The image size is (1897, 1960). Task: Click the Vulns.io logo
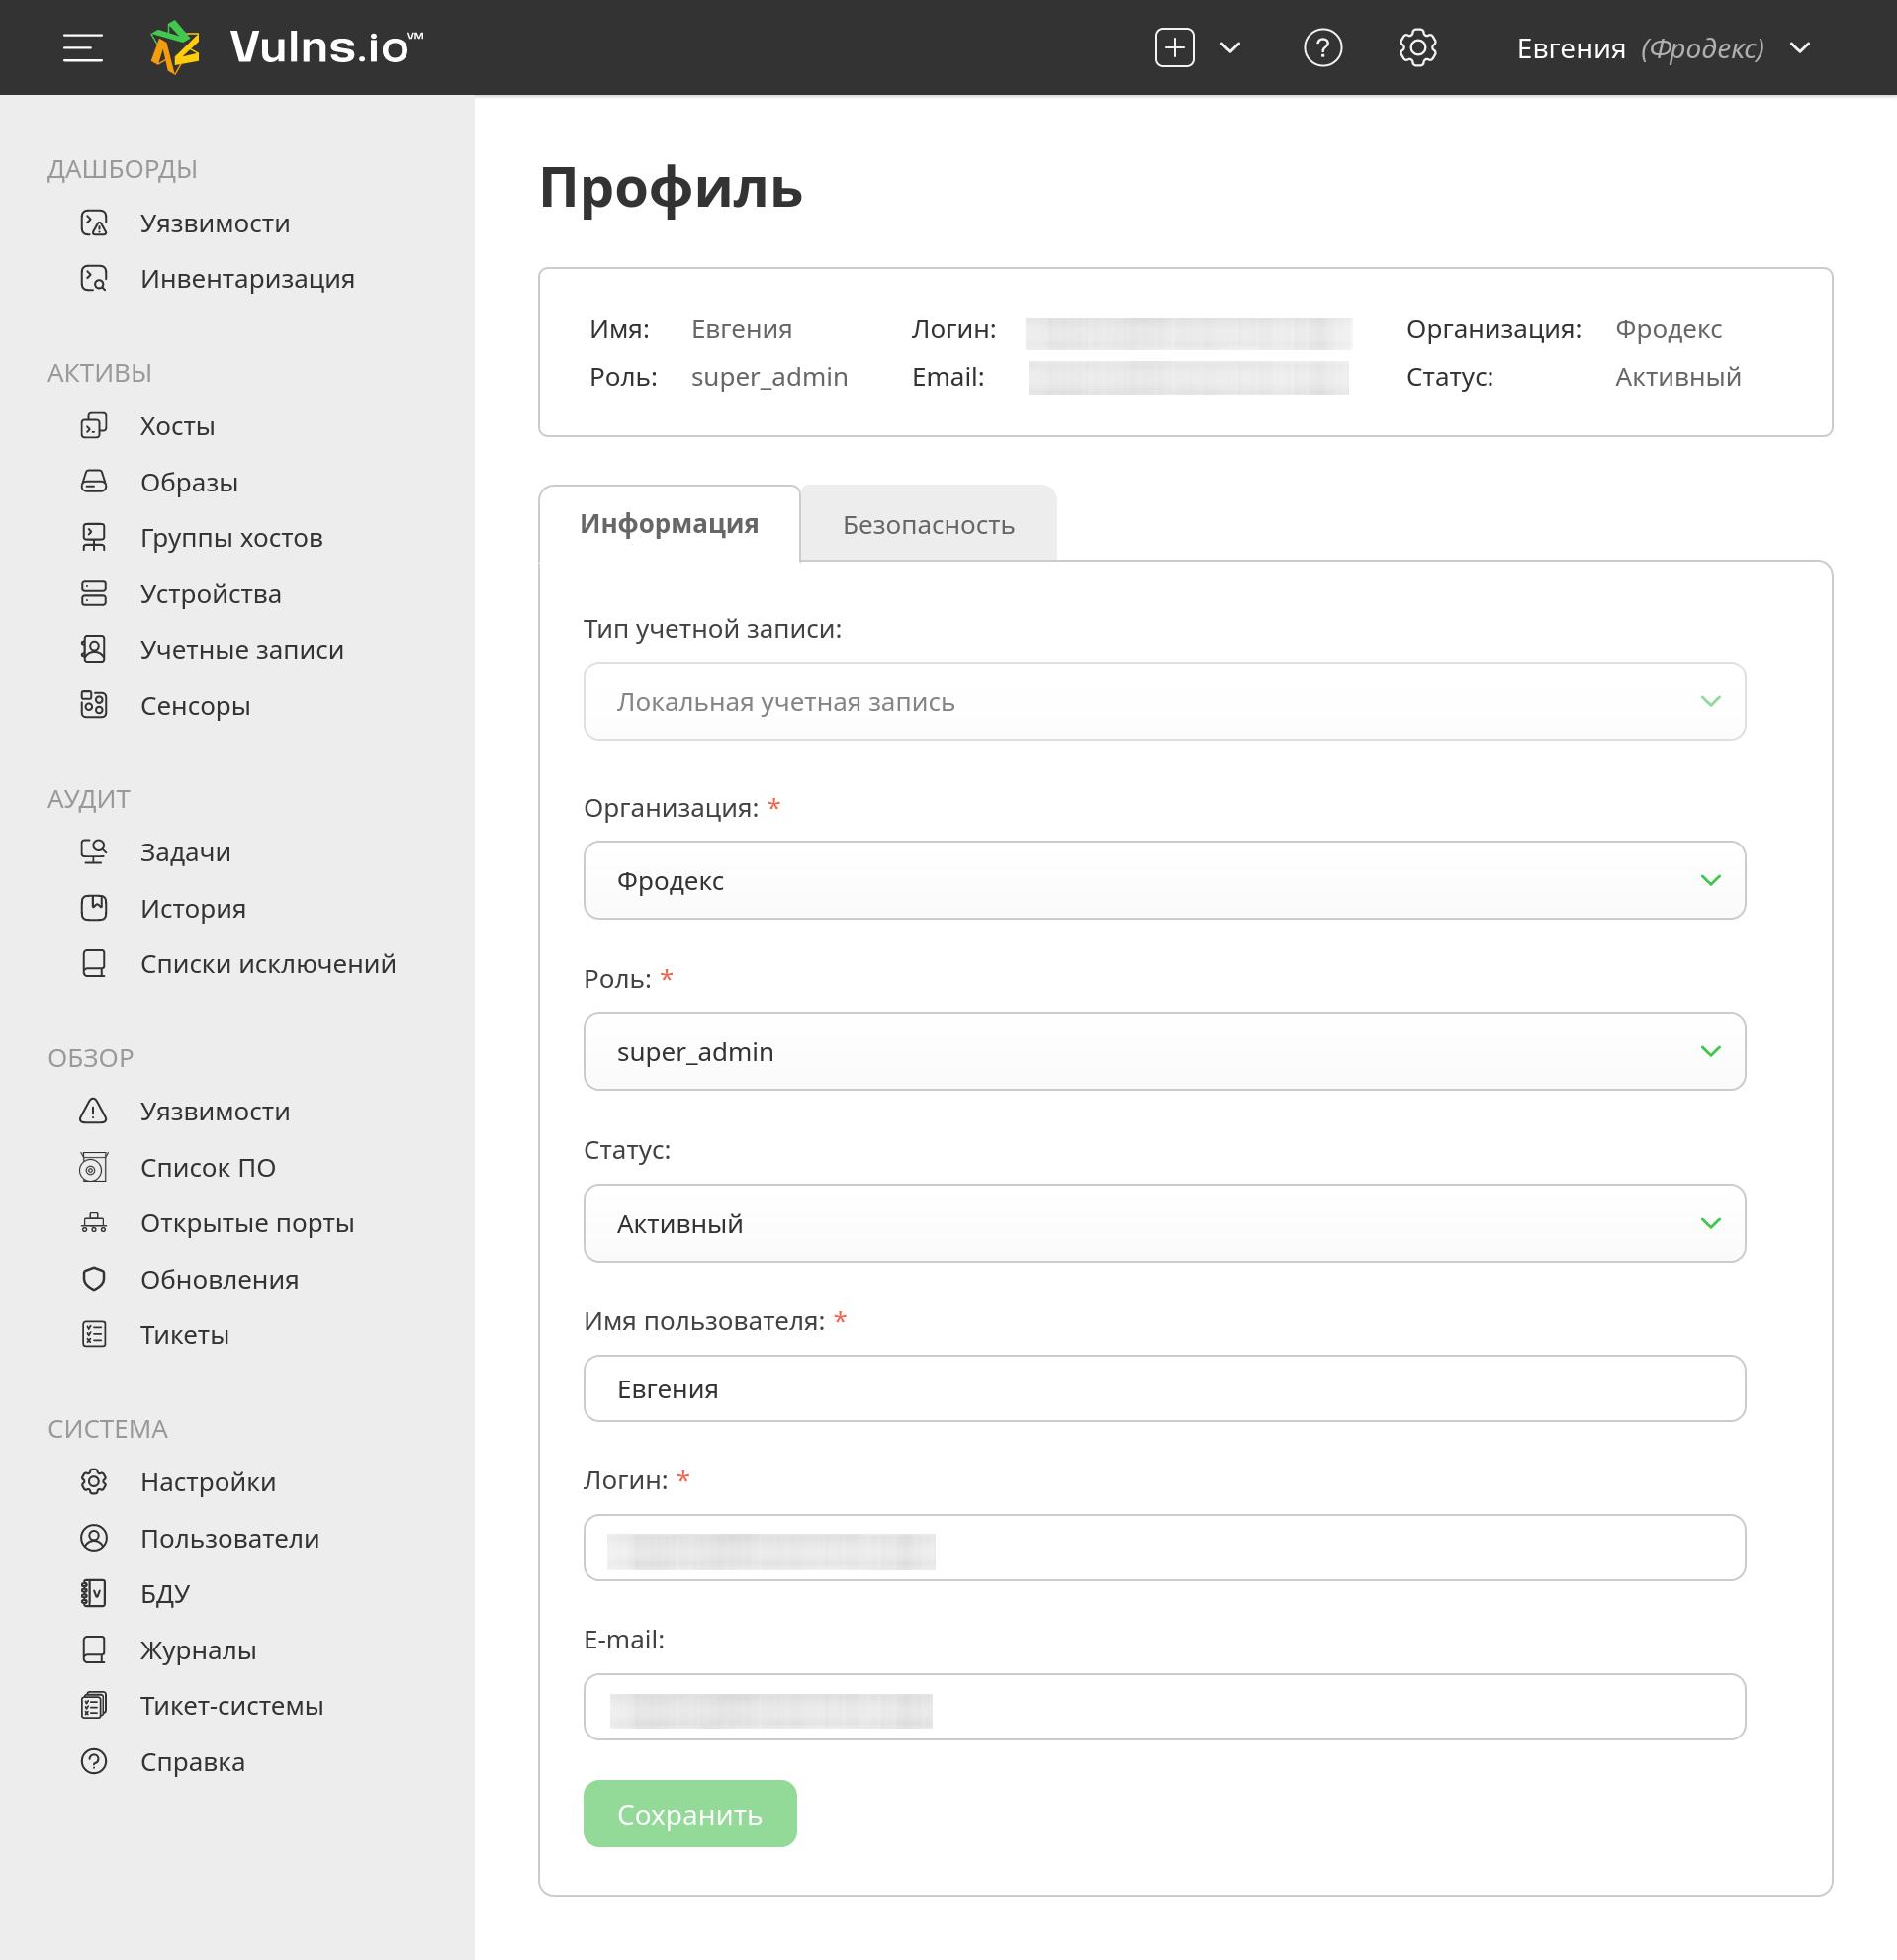click(286, 48)
